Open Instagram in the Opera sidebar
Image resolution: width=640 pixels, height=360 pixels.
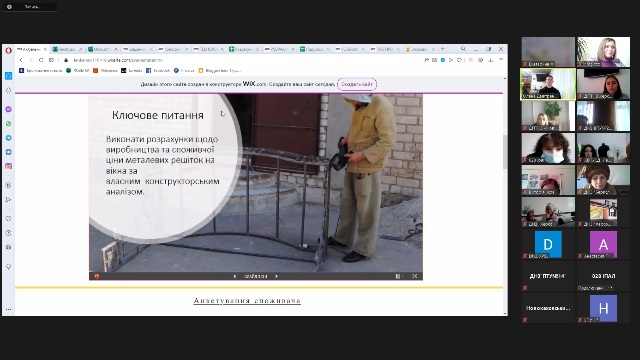point(8,166)
